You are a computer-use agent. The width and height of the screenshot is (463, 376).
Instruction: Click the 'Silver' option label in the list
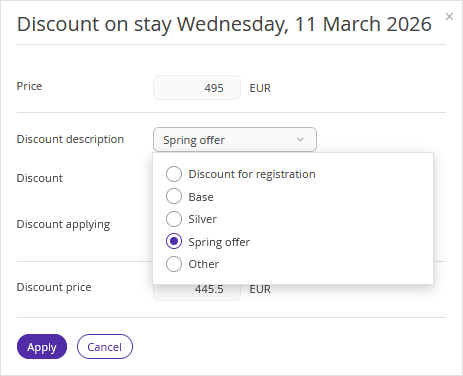click(202, 219)
